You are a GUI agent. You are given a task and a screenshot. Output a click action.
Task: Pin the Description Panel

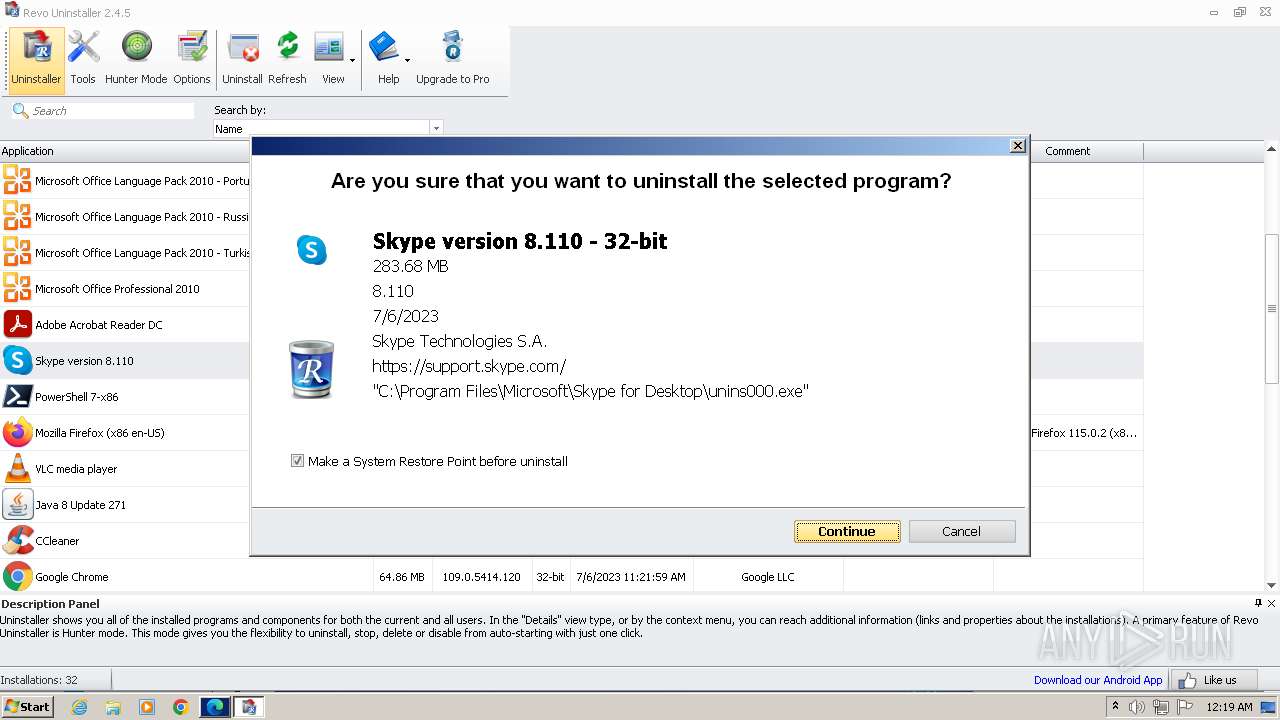(x=1258, y=603)
